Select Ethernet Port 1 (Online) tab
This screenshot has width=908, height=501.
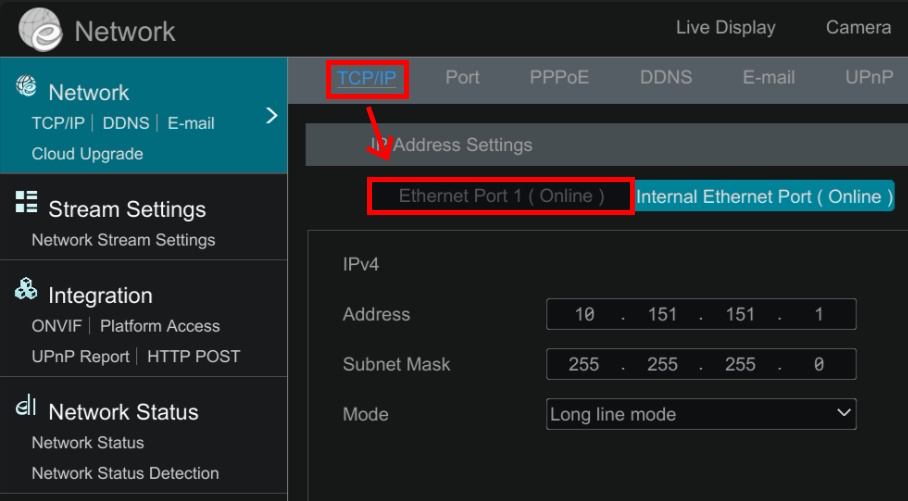(x=501, y=196)
